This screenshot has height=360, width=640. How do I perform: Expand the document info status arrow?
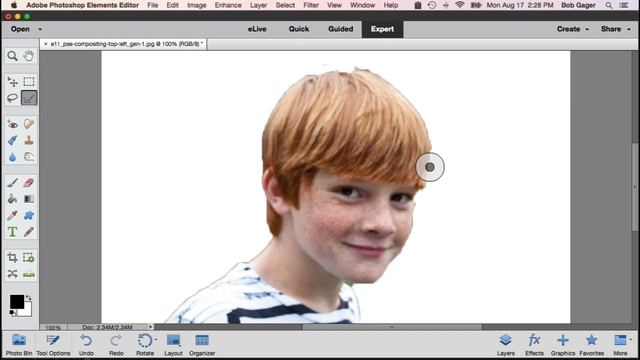(x=151, y=327)
